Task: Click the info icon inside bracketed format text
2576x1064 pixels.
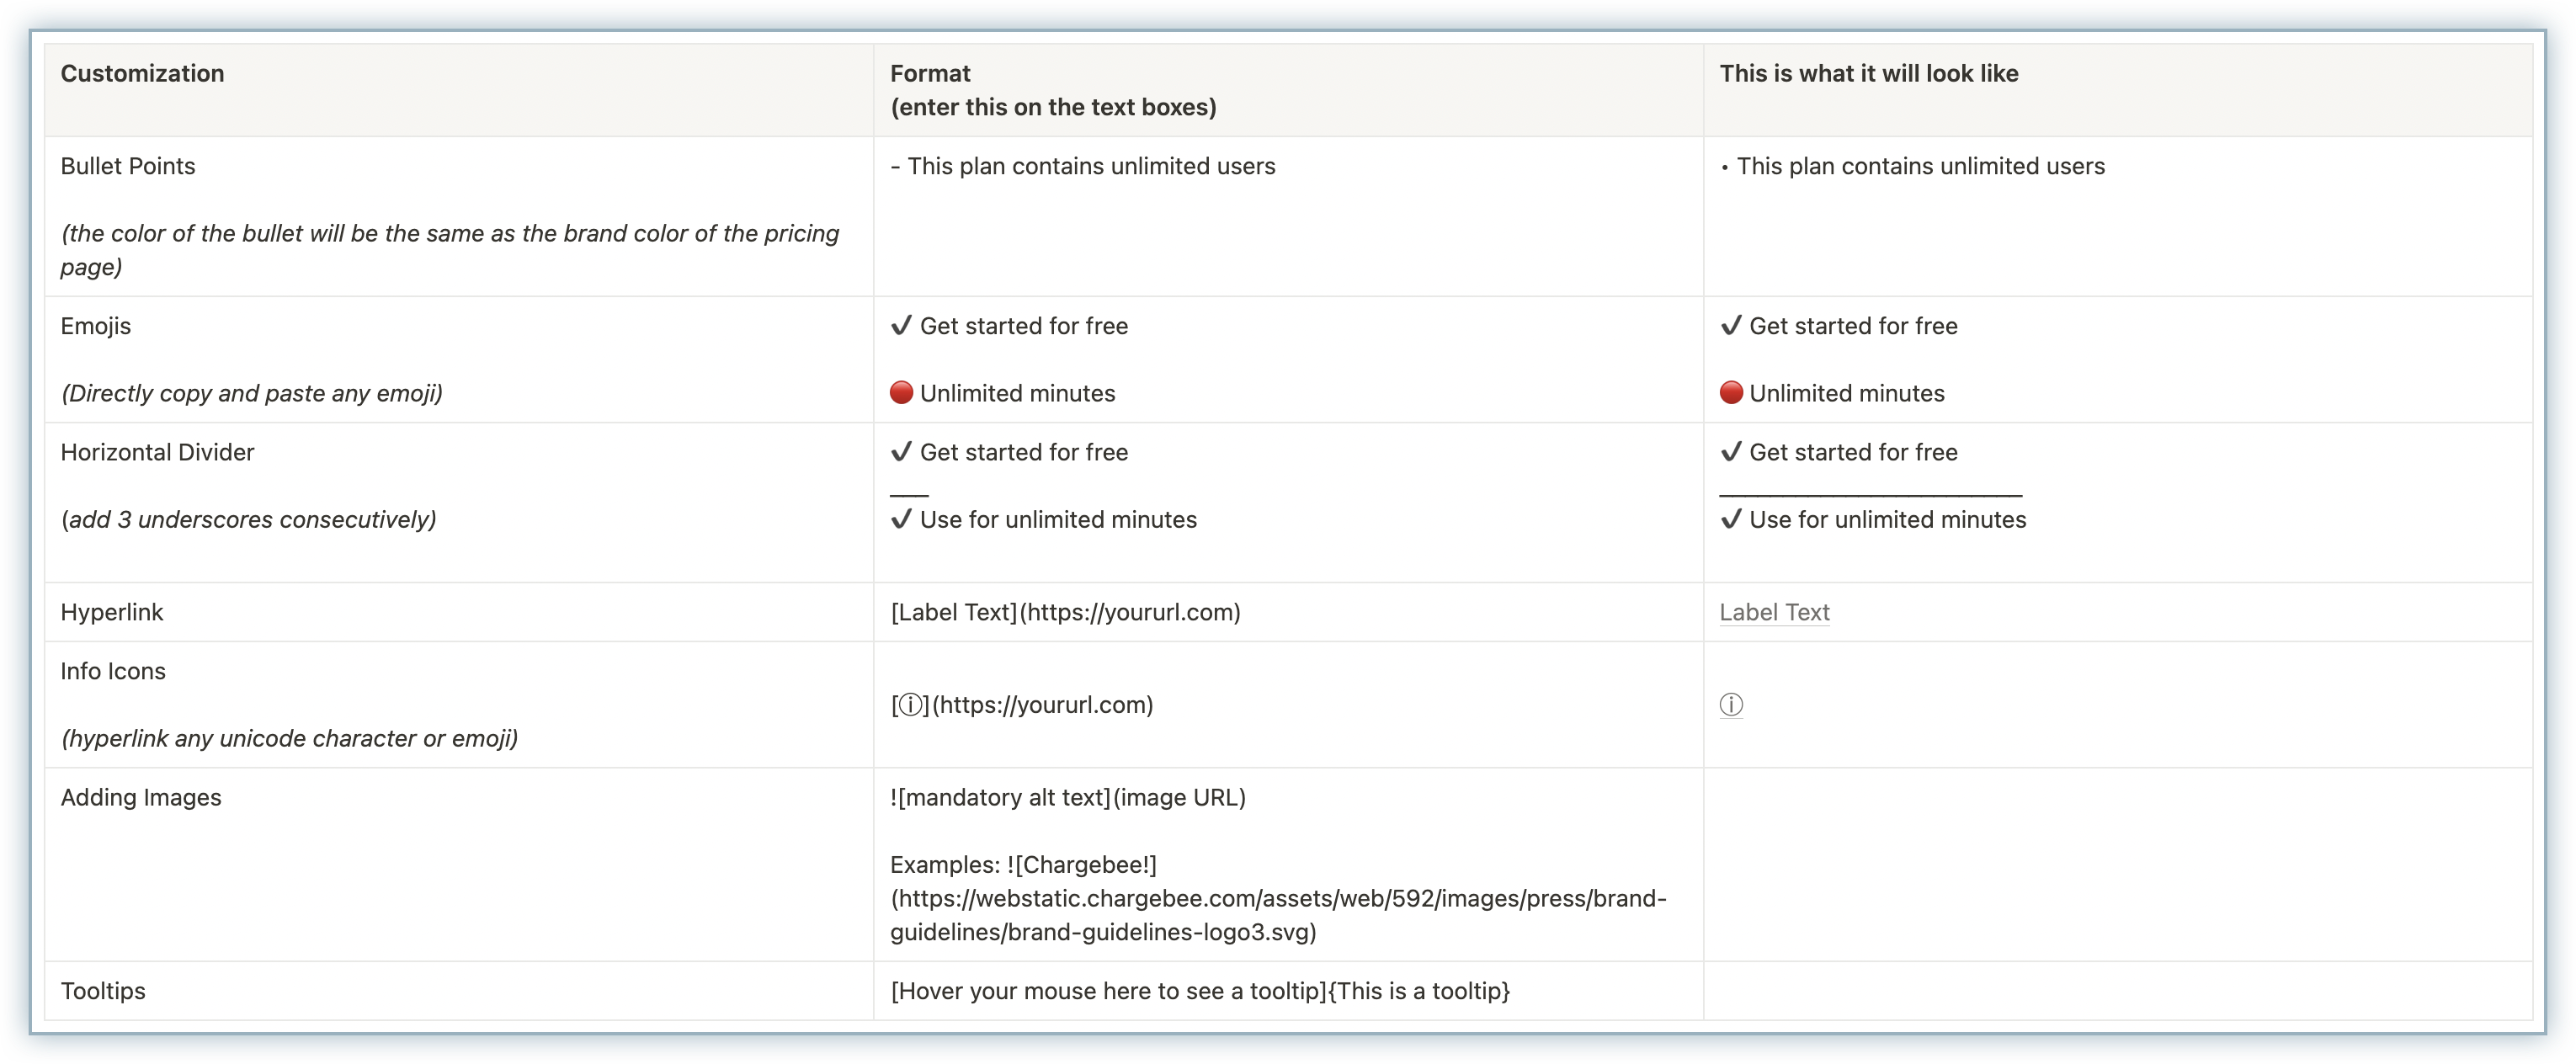Action: pos(911,705)
